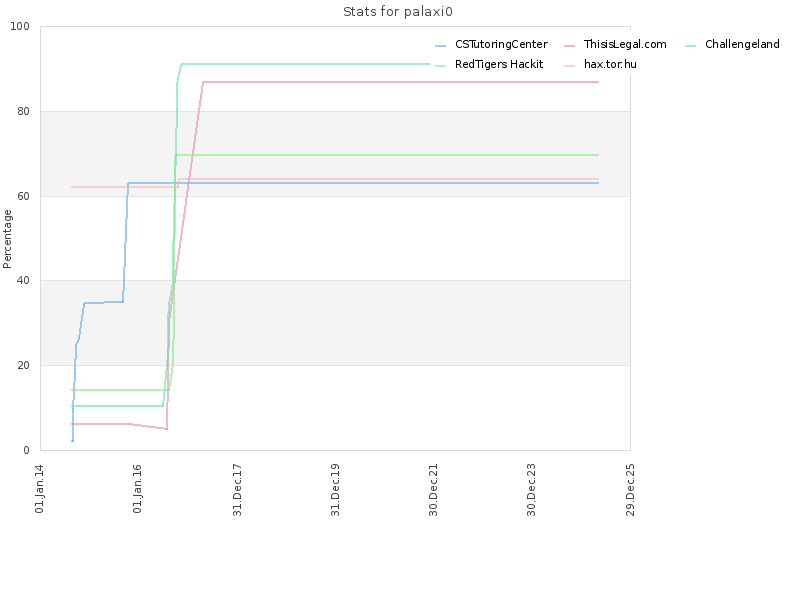The width and height of the screenshot is (800, 600).
Task: Select the 31.Dec.19 x-axis date label
Action: pyautogui.click(x=335, y=490)
